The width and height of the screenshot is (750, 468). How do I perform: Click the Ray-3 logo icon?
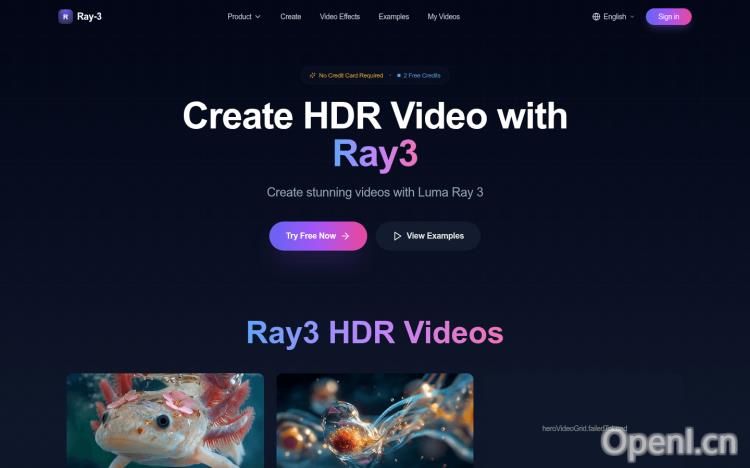(66, 17)
